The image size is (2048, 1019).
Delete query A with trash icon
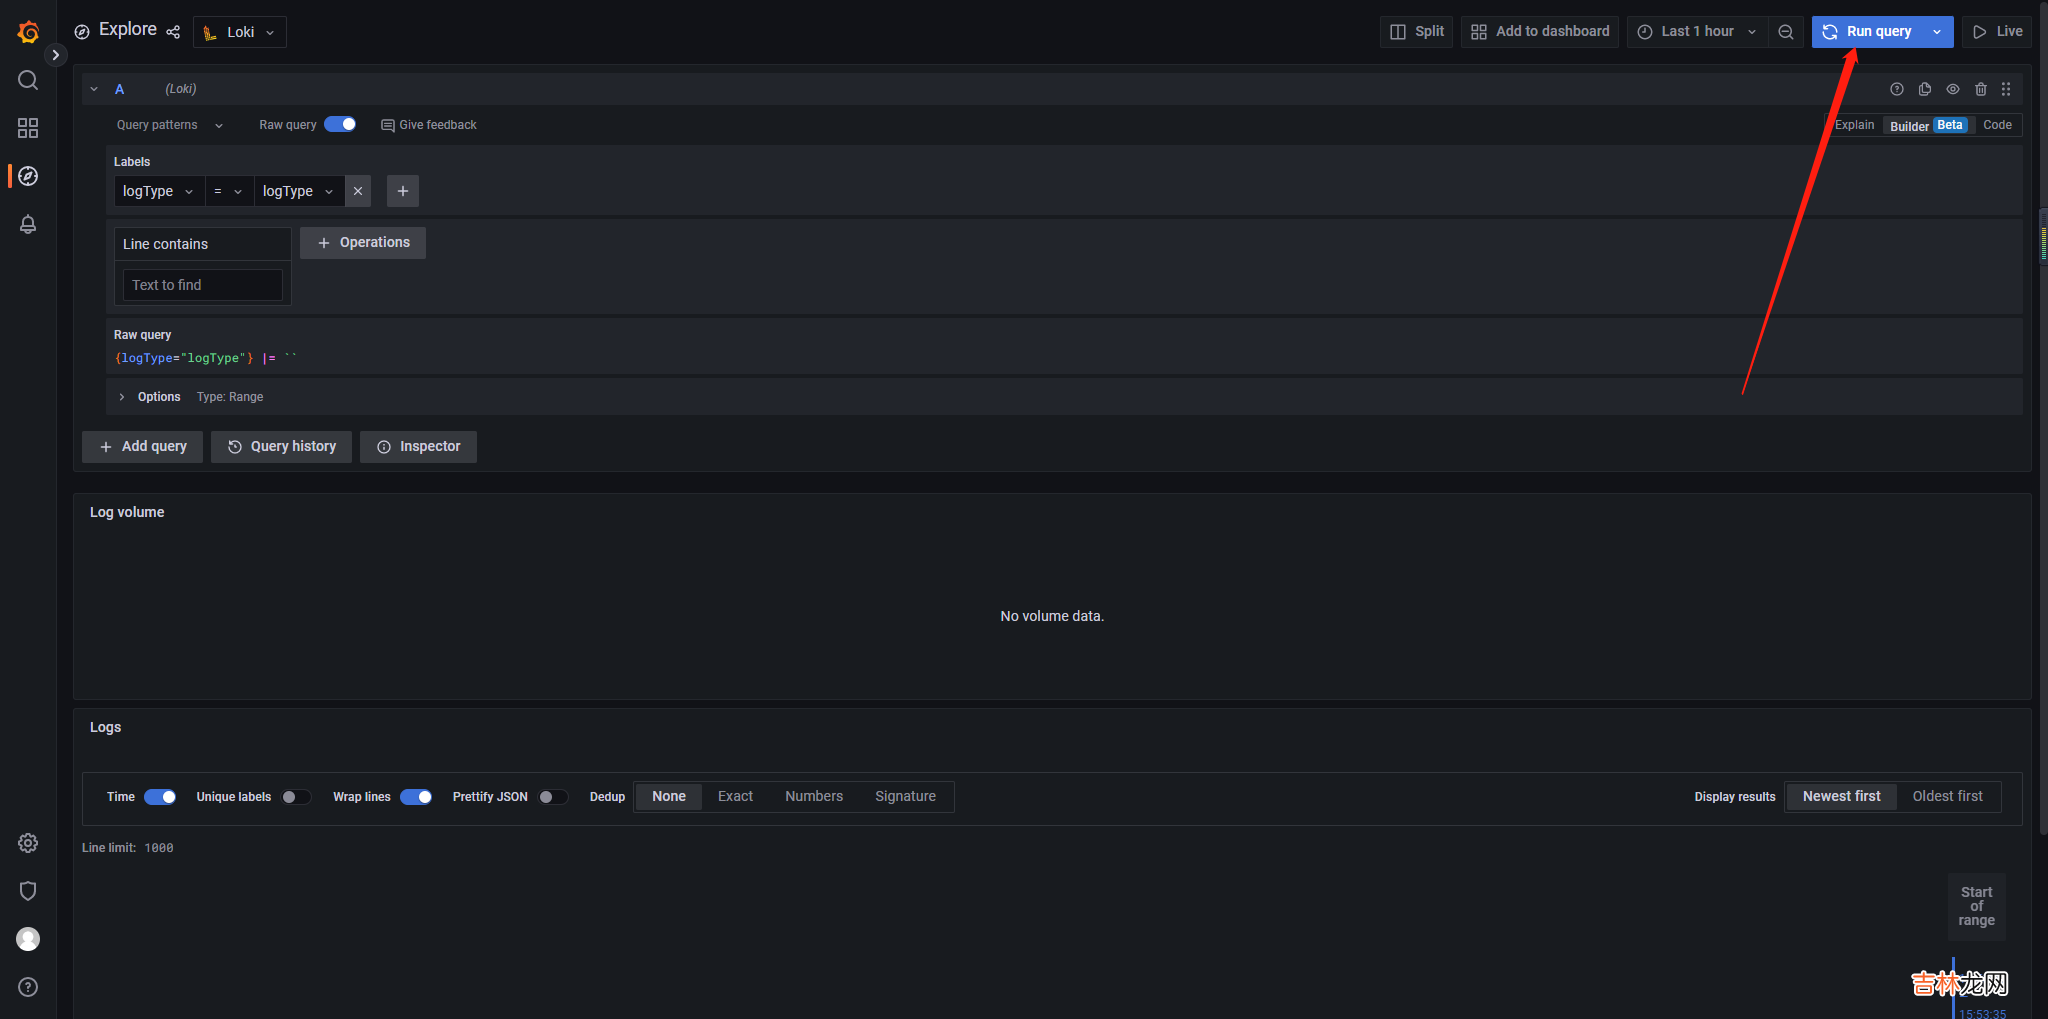click(x=1980, y=89)
